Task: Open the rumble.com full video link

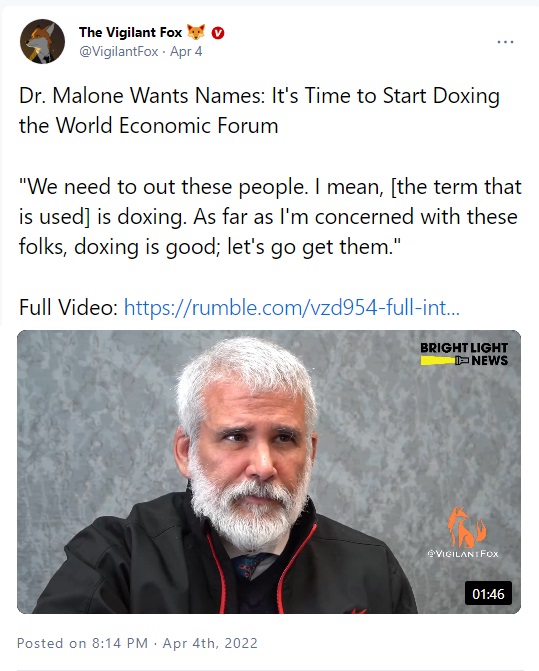Action: click(x=292, y=307)
